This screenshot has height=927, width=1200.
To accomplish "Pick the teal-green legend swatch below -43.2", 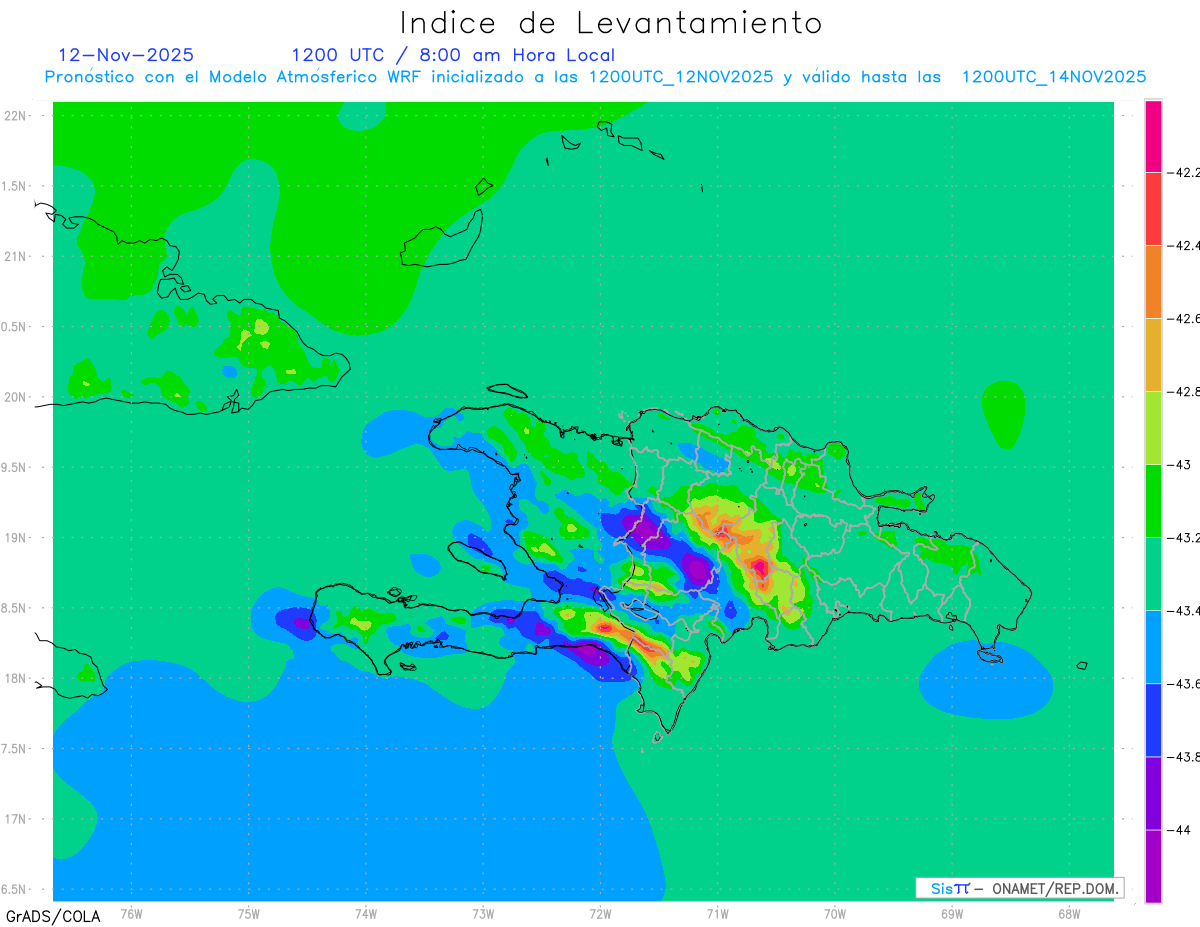I will (1153, 574).
